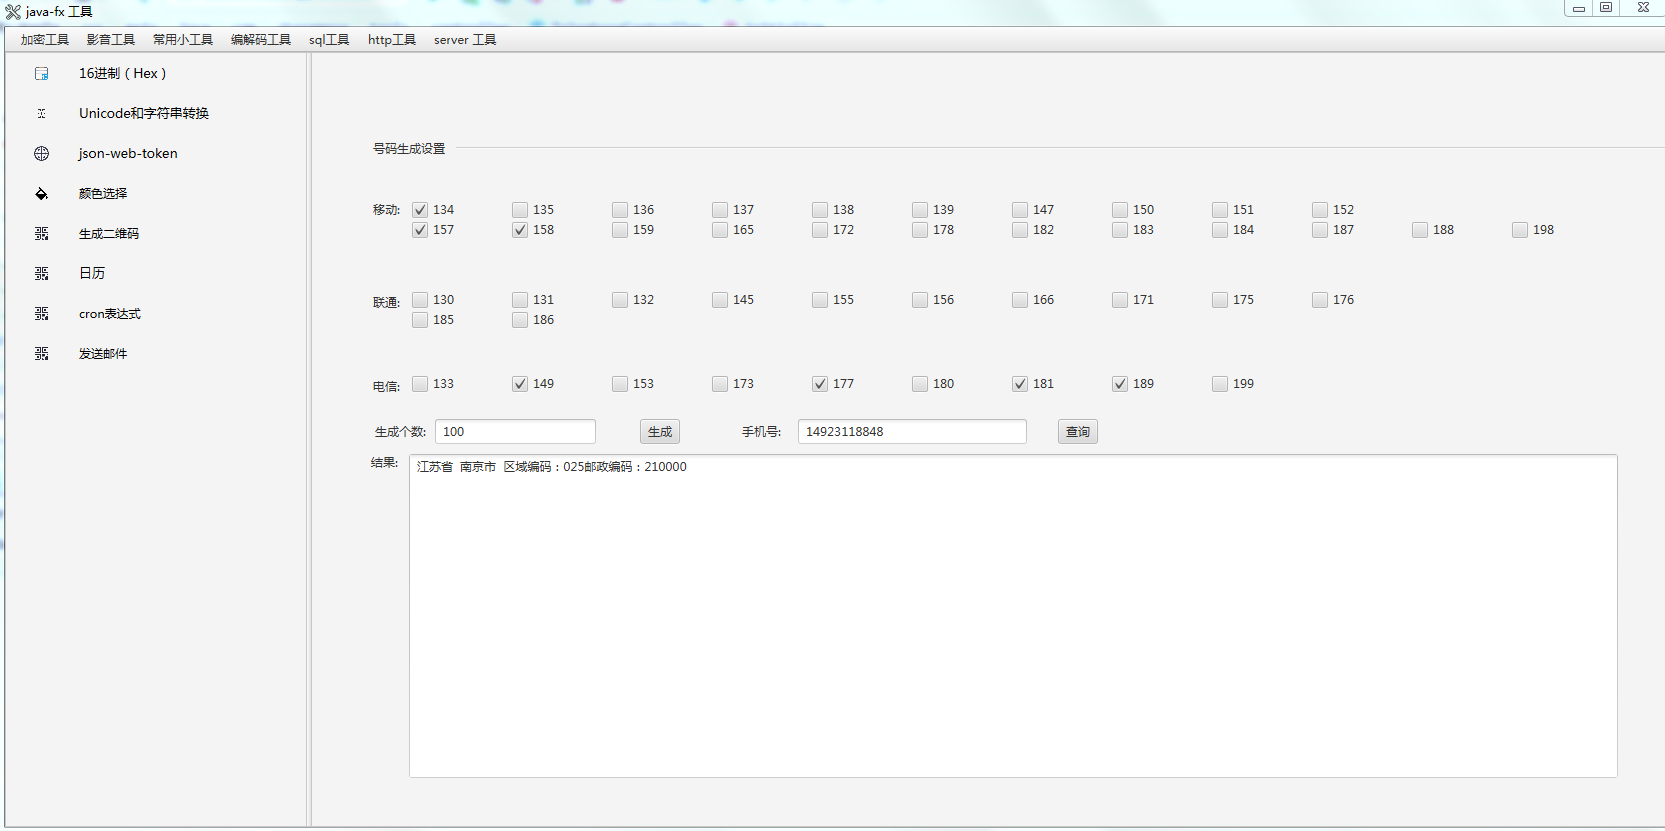Focus the 生成个数 input field
Image resolution: width=1665 pixels, height=831 pixels.
515,432
